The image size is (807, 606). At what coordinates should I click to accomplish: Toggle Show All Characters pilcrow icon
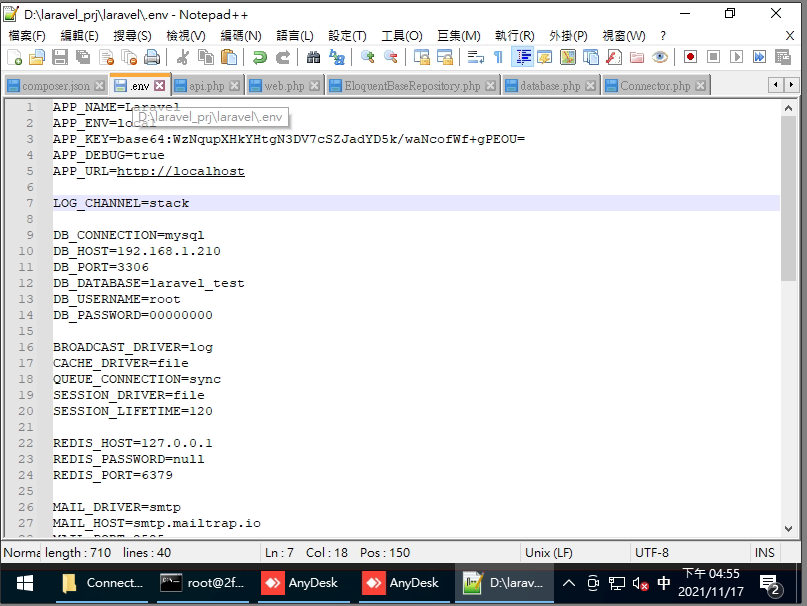click(x=498, y=57)
